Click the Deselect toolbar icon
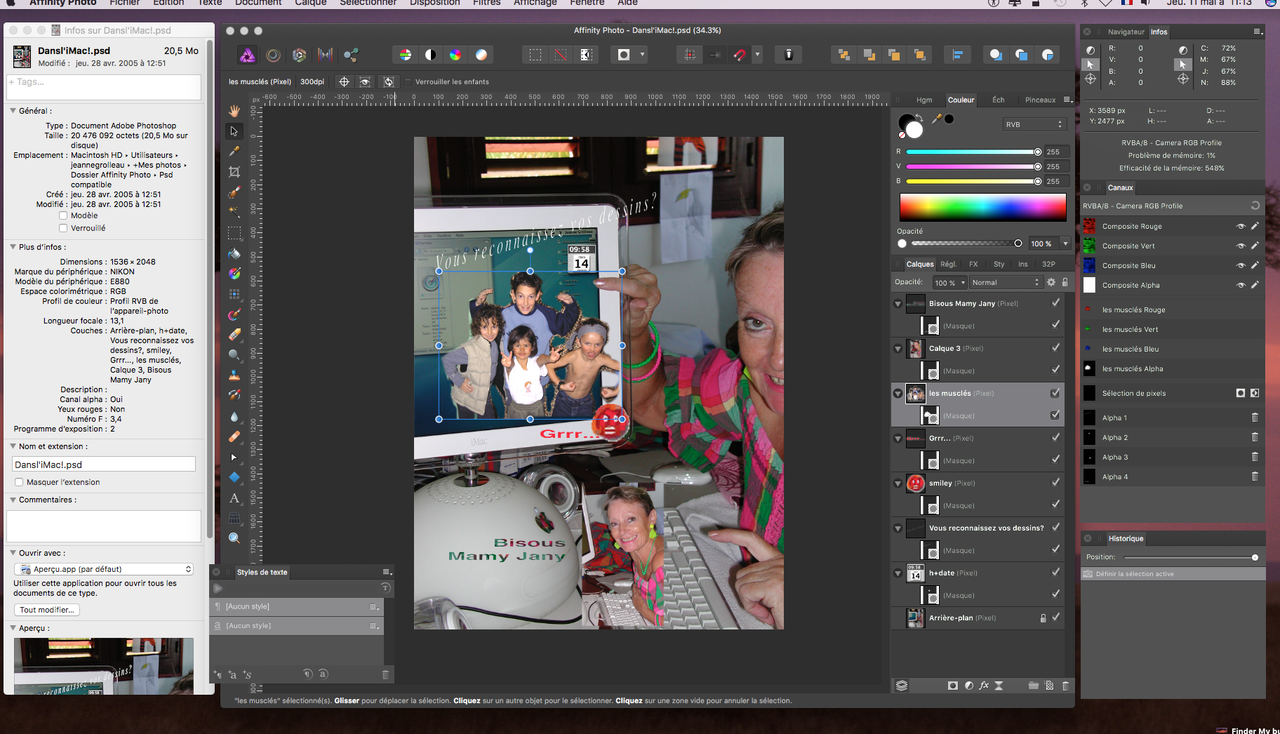The width and height of the screenshot is (1280, 734). 561,55
